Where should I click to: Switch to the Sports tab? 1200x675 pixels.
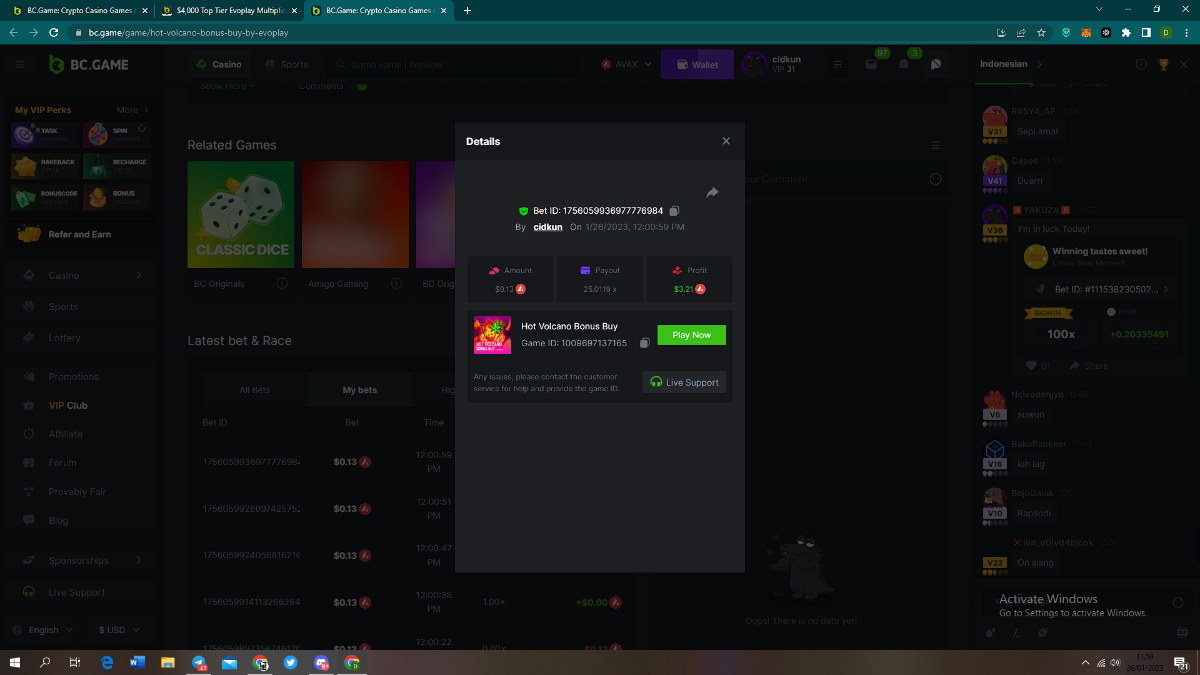tap(287, 64)
